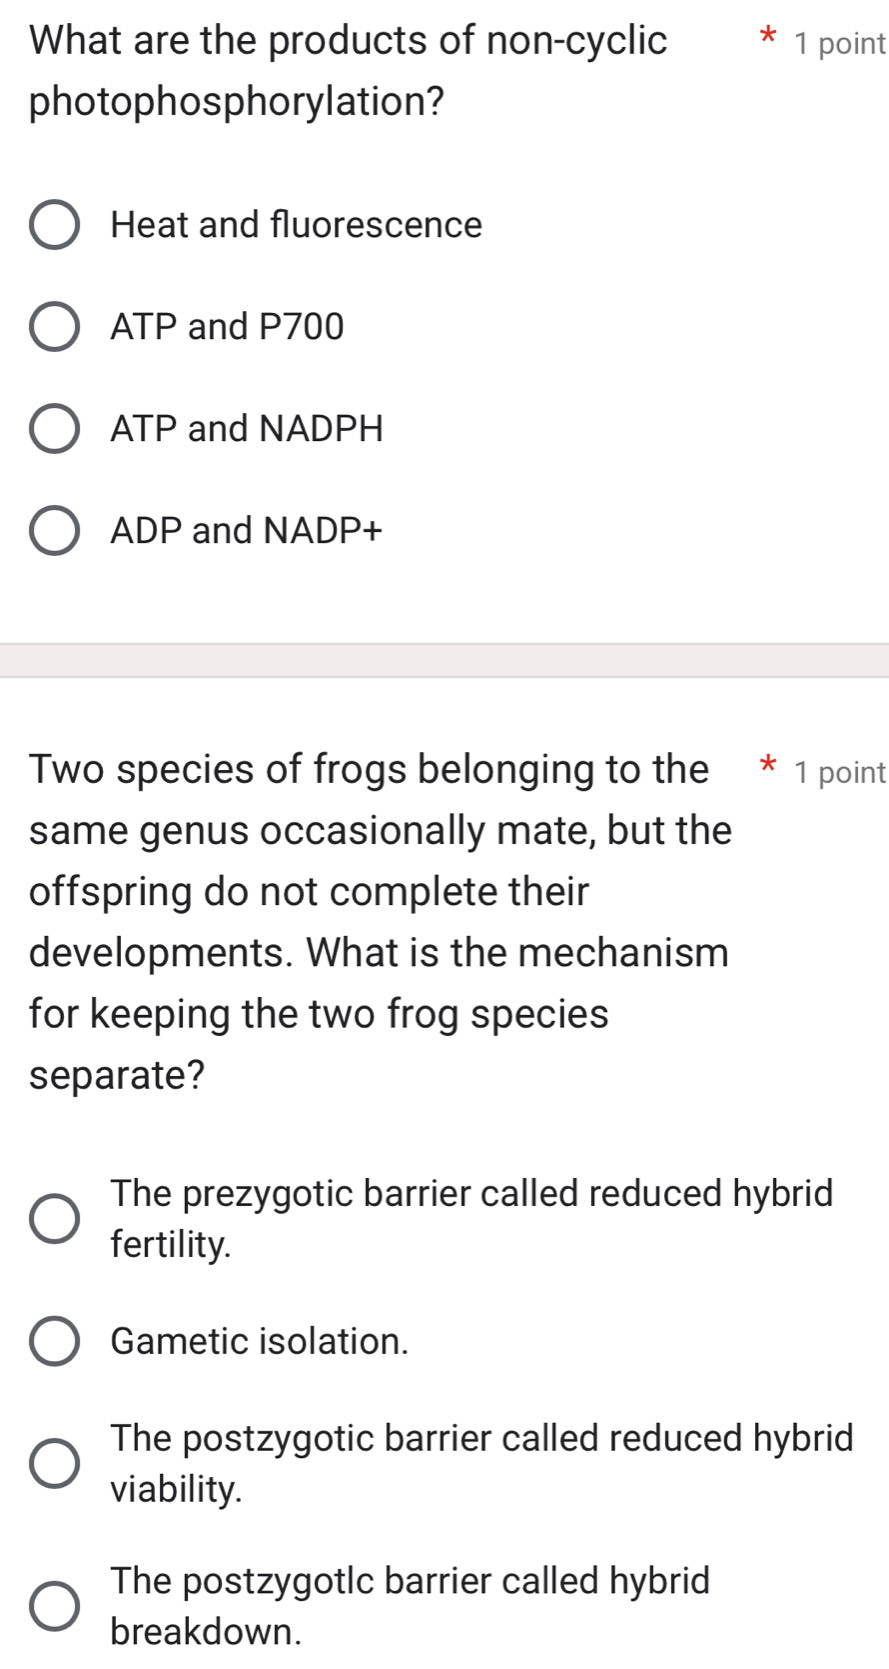889x1669 pixels.
Task: Click the "ADP and NADP+" answer text
Action: pyautogui.click(x=244, y=531)
